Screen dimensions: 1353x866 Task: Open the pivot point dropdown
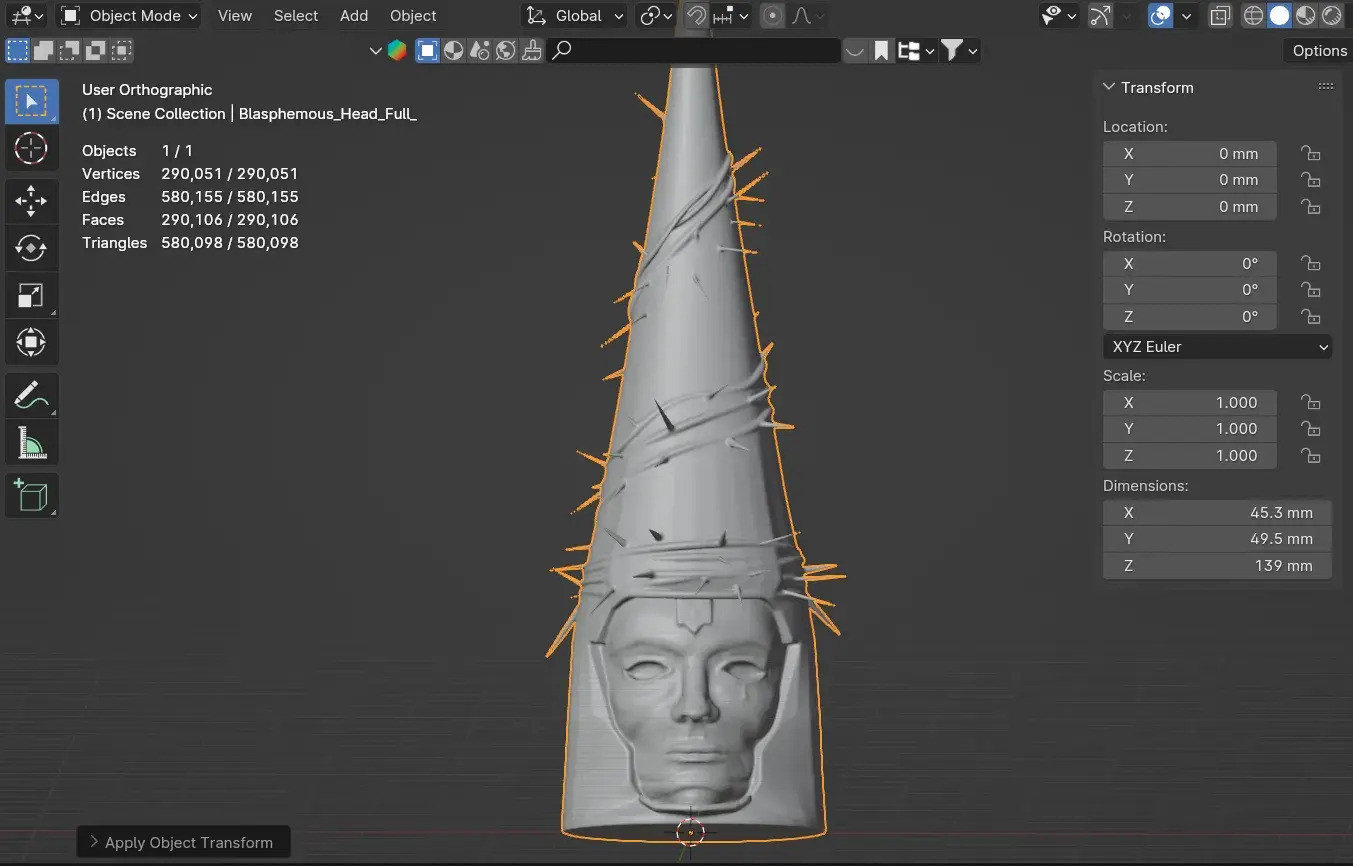[658, 16]
